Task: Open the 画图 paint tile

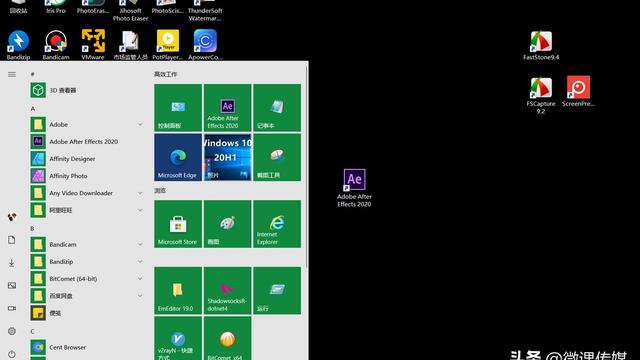Action: (x=227, y=224)
